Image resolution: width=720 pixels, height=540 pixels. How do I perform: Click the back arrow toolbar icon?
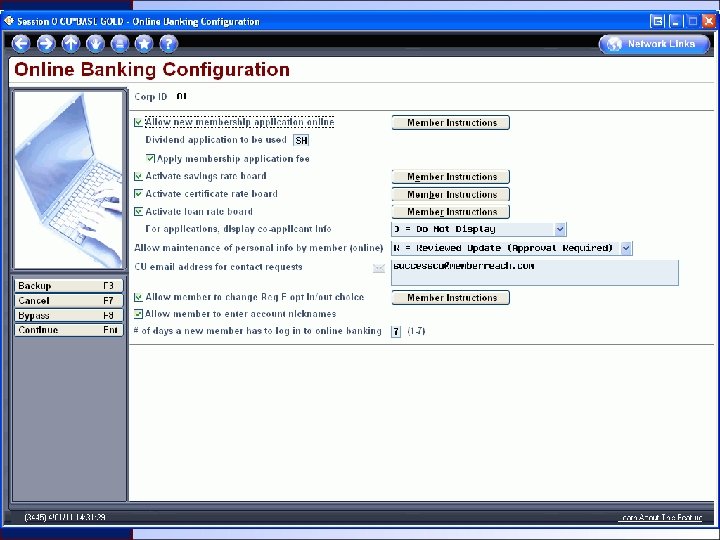(21, 44)
